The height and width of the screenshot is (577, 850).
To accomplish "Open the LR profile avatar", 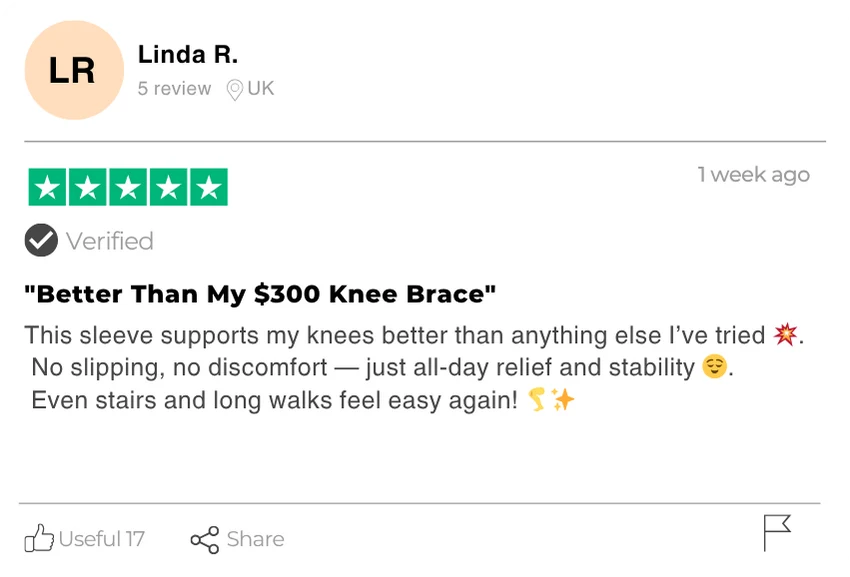I will point(73,70).
